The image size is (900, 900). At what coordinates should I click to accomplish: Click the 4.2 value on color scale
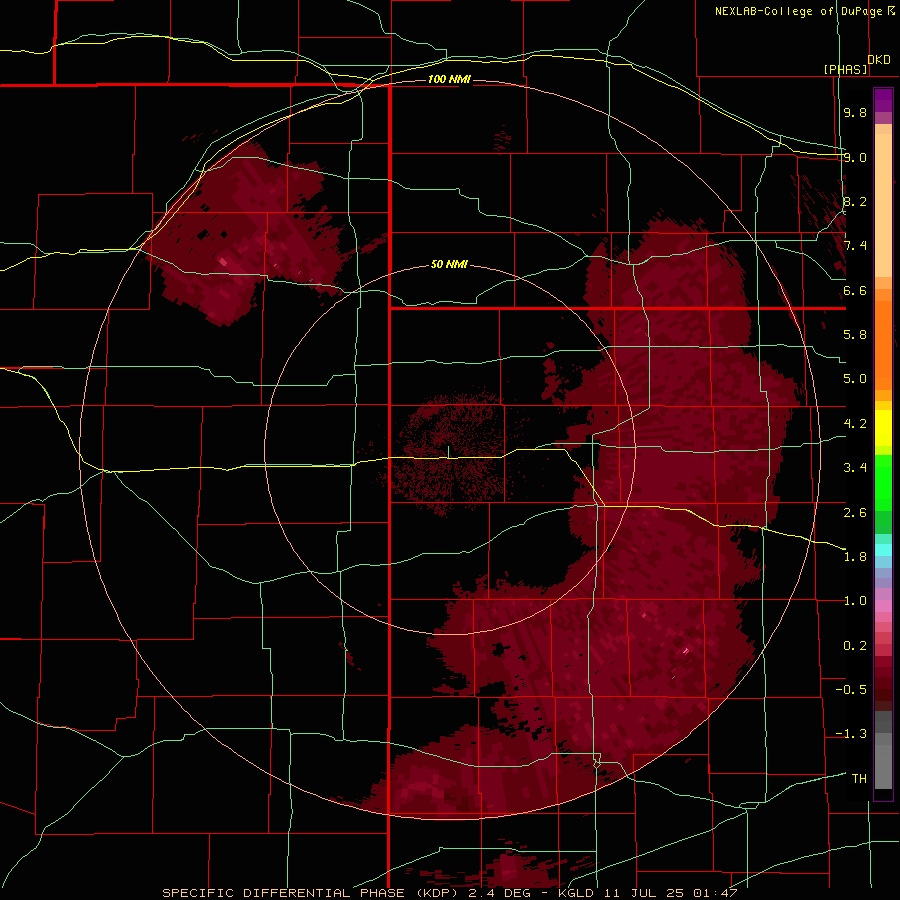point(855,424)
